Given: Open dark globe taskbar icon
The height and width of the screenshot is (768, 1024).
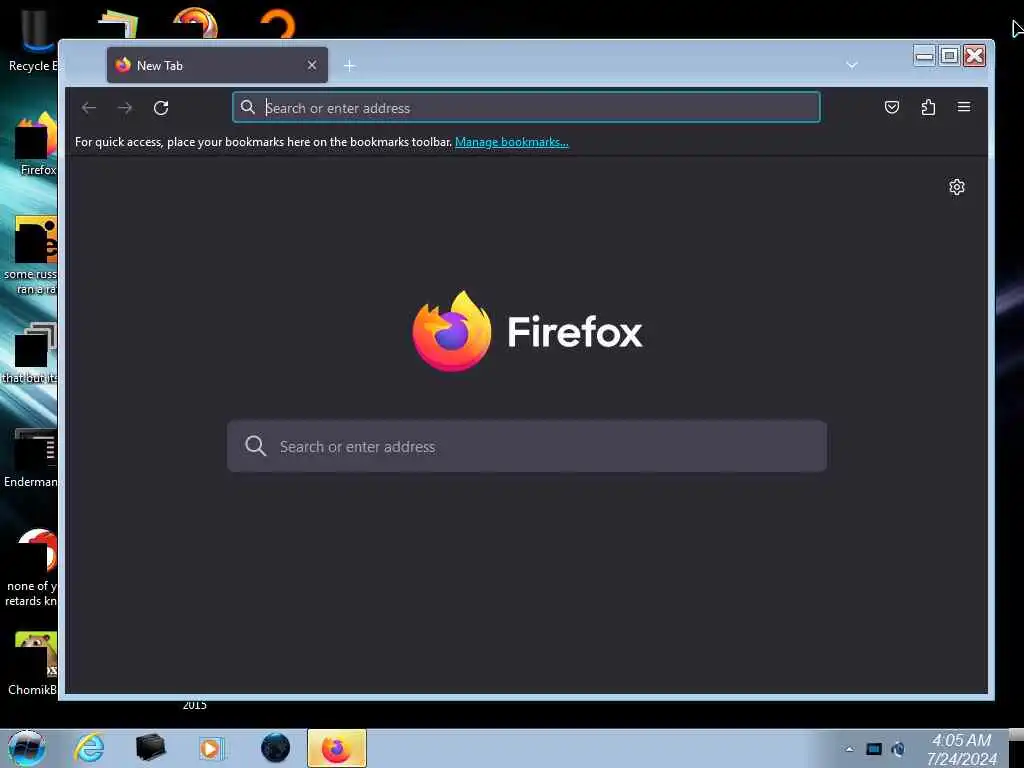Looking at the screenshot, I should tap(275, 748).
